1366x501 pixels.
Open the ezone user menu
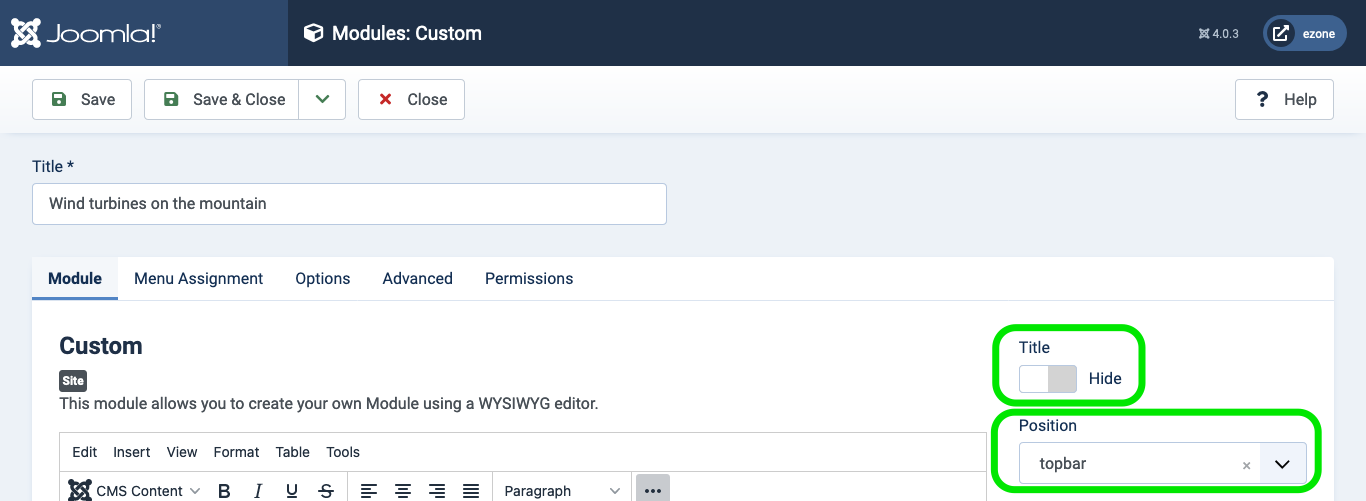pyautogui.click(x=1305, y=33)
